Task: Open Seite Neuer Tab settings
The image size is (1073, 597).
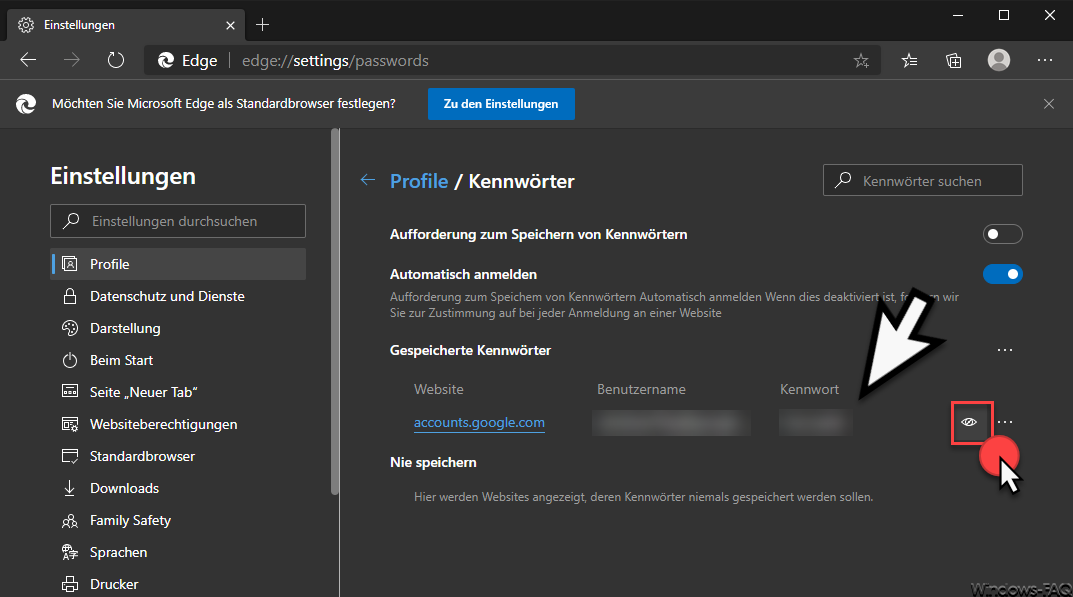Action: (178, 392)
